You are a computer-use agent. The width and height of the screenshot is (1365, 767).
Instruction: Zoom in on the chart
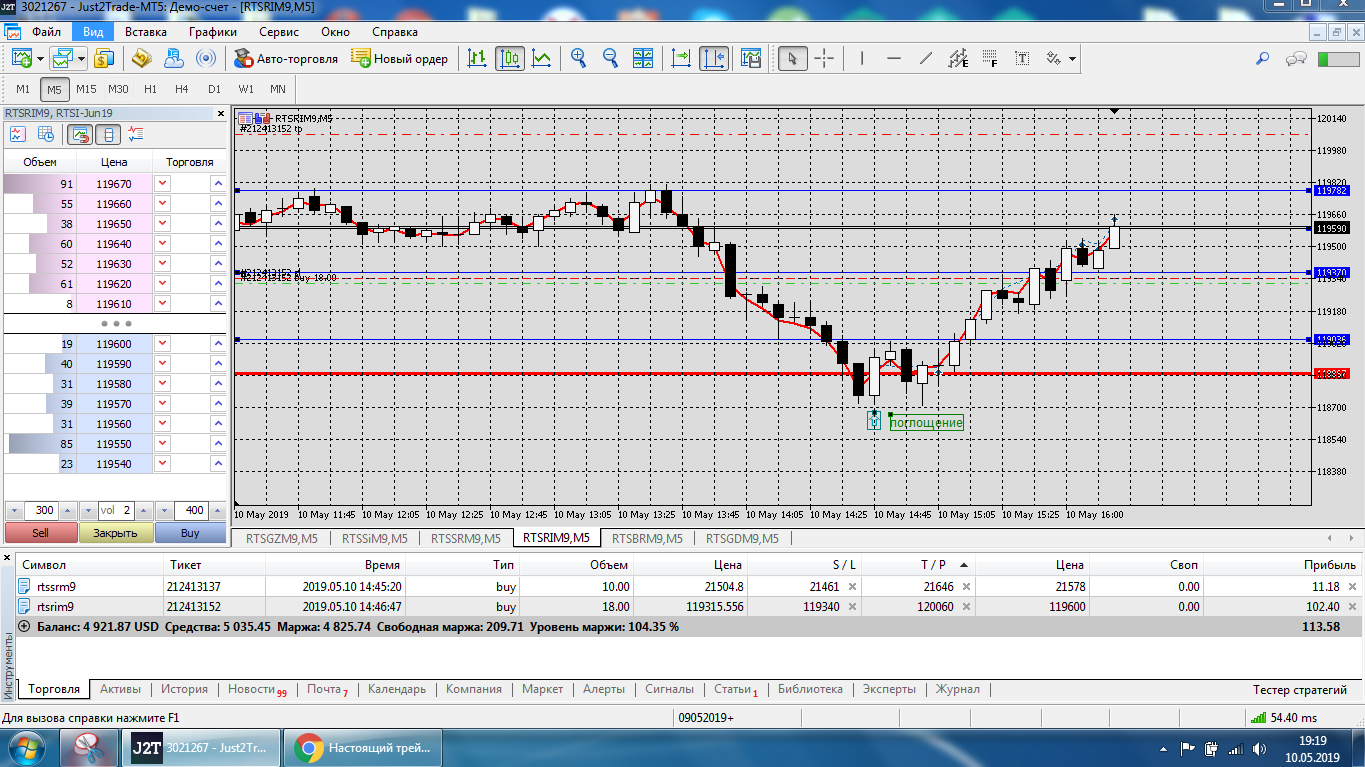click(x=578, y=58)
